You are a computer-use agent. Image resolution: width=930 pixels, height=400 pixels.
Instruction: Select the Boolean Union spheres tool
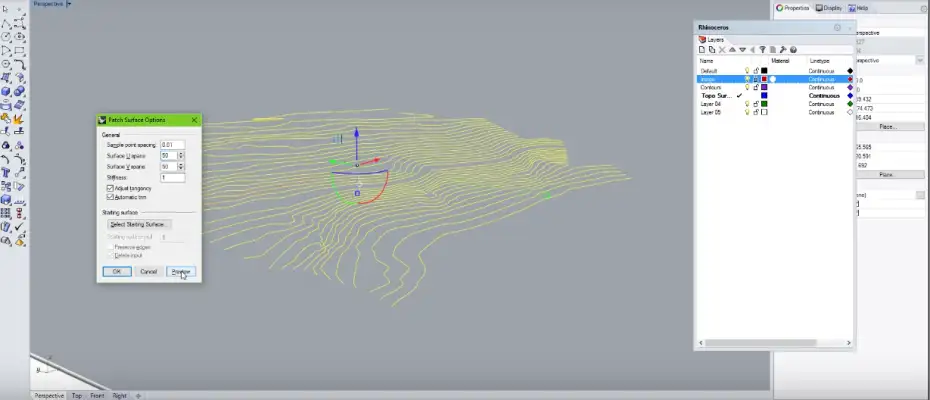point(20,91)
